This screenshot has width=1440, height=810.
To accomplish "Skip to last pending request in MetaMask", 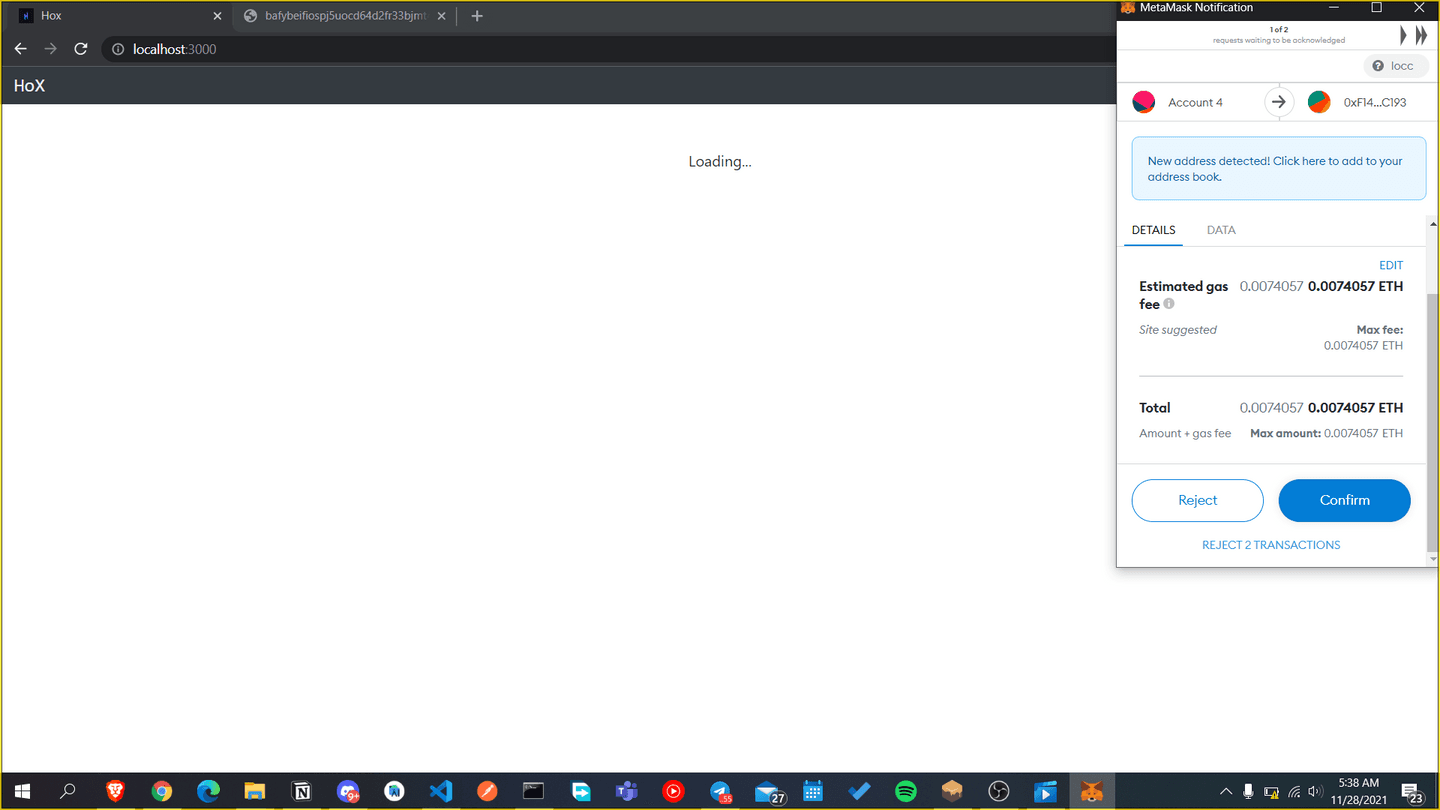I will [x=1421, y=36].
